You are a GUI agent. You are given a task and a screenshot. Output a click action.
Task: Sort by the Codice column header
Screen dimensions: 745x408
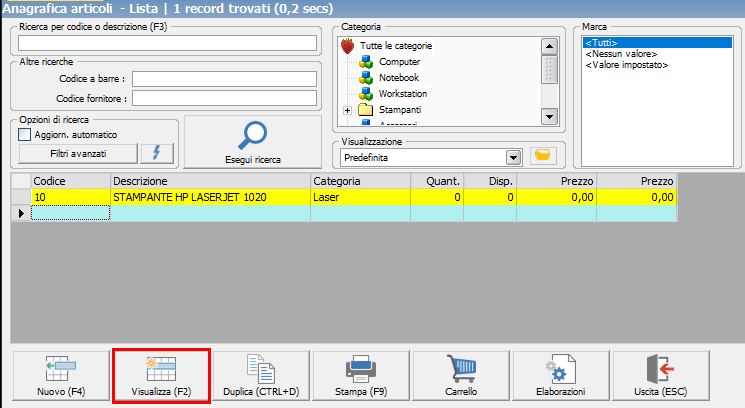[70, 181]
